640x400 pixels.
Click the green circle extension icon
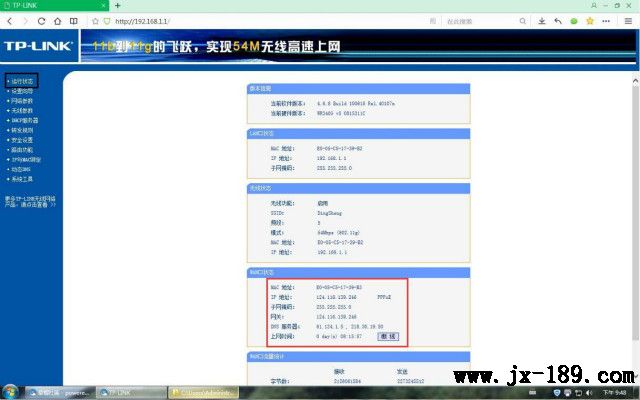[574, 21]
